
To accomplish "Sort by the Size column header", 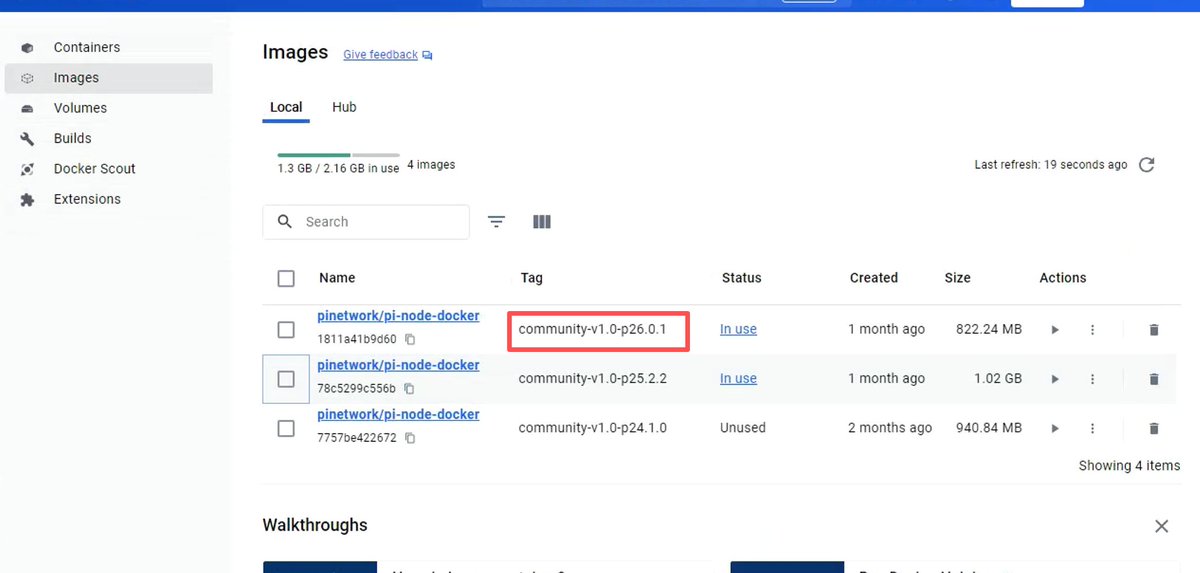I will click(957, 278).
